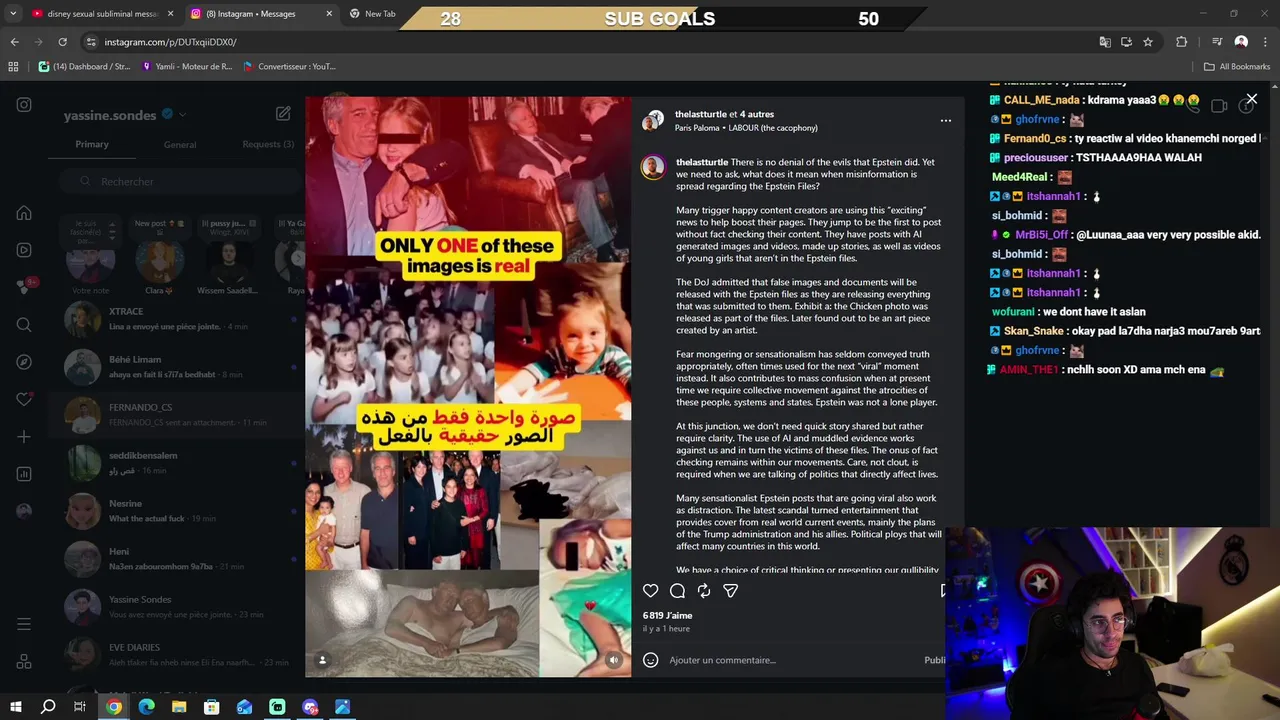1280x720 pixels.
Task: Open Wissem Saadell's note in the notes row
Action: tap(231, 261)
